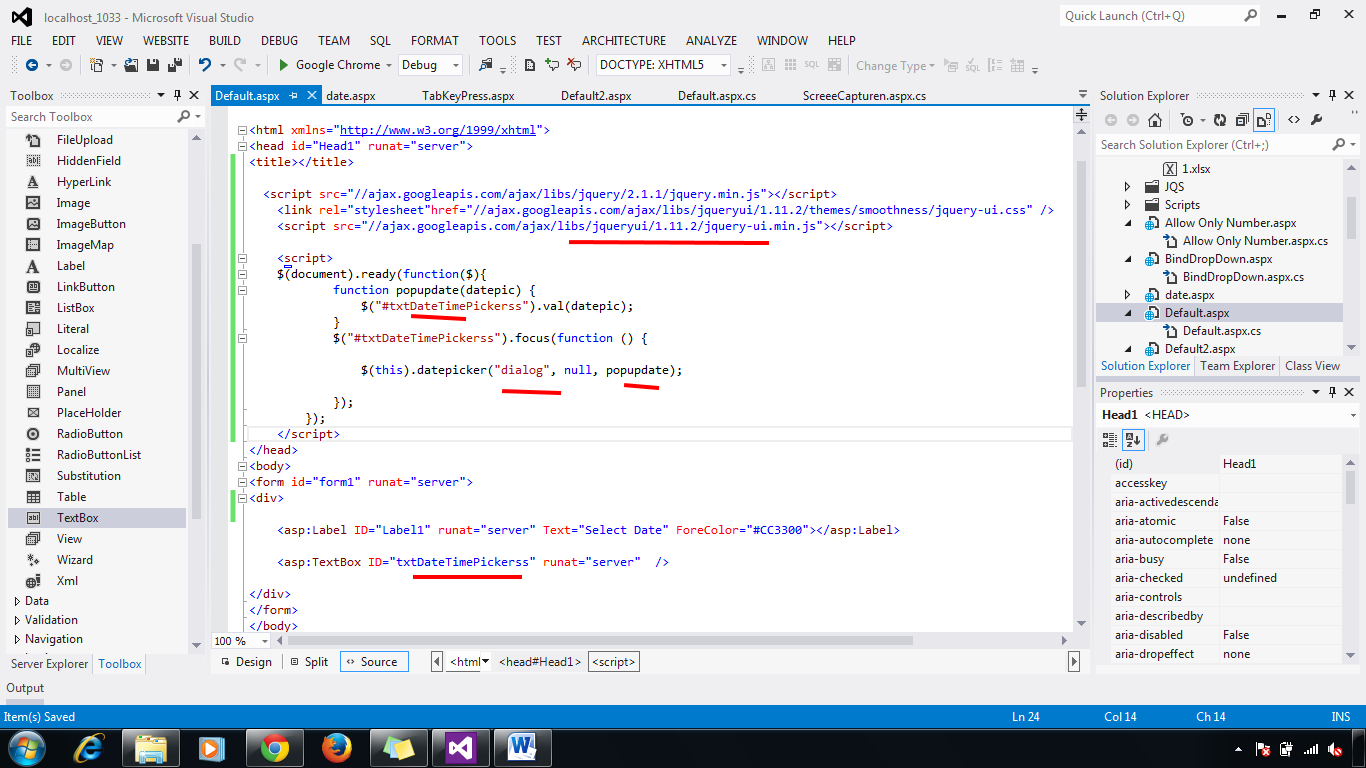1366x768 pixels.
Task: Click the Quick Launch search magnifier icon
Action: [x=1251, y=15]
